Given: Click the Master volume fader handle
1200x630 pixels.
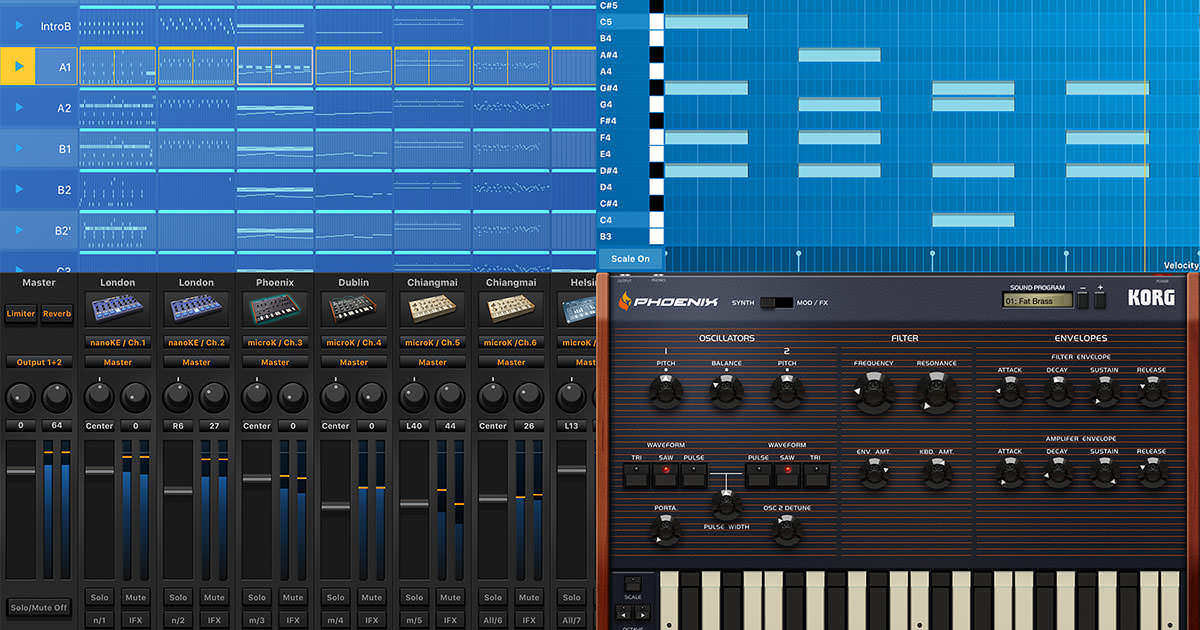Looking at the screenshot, I should (x=20, y=471).
